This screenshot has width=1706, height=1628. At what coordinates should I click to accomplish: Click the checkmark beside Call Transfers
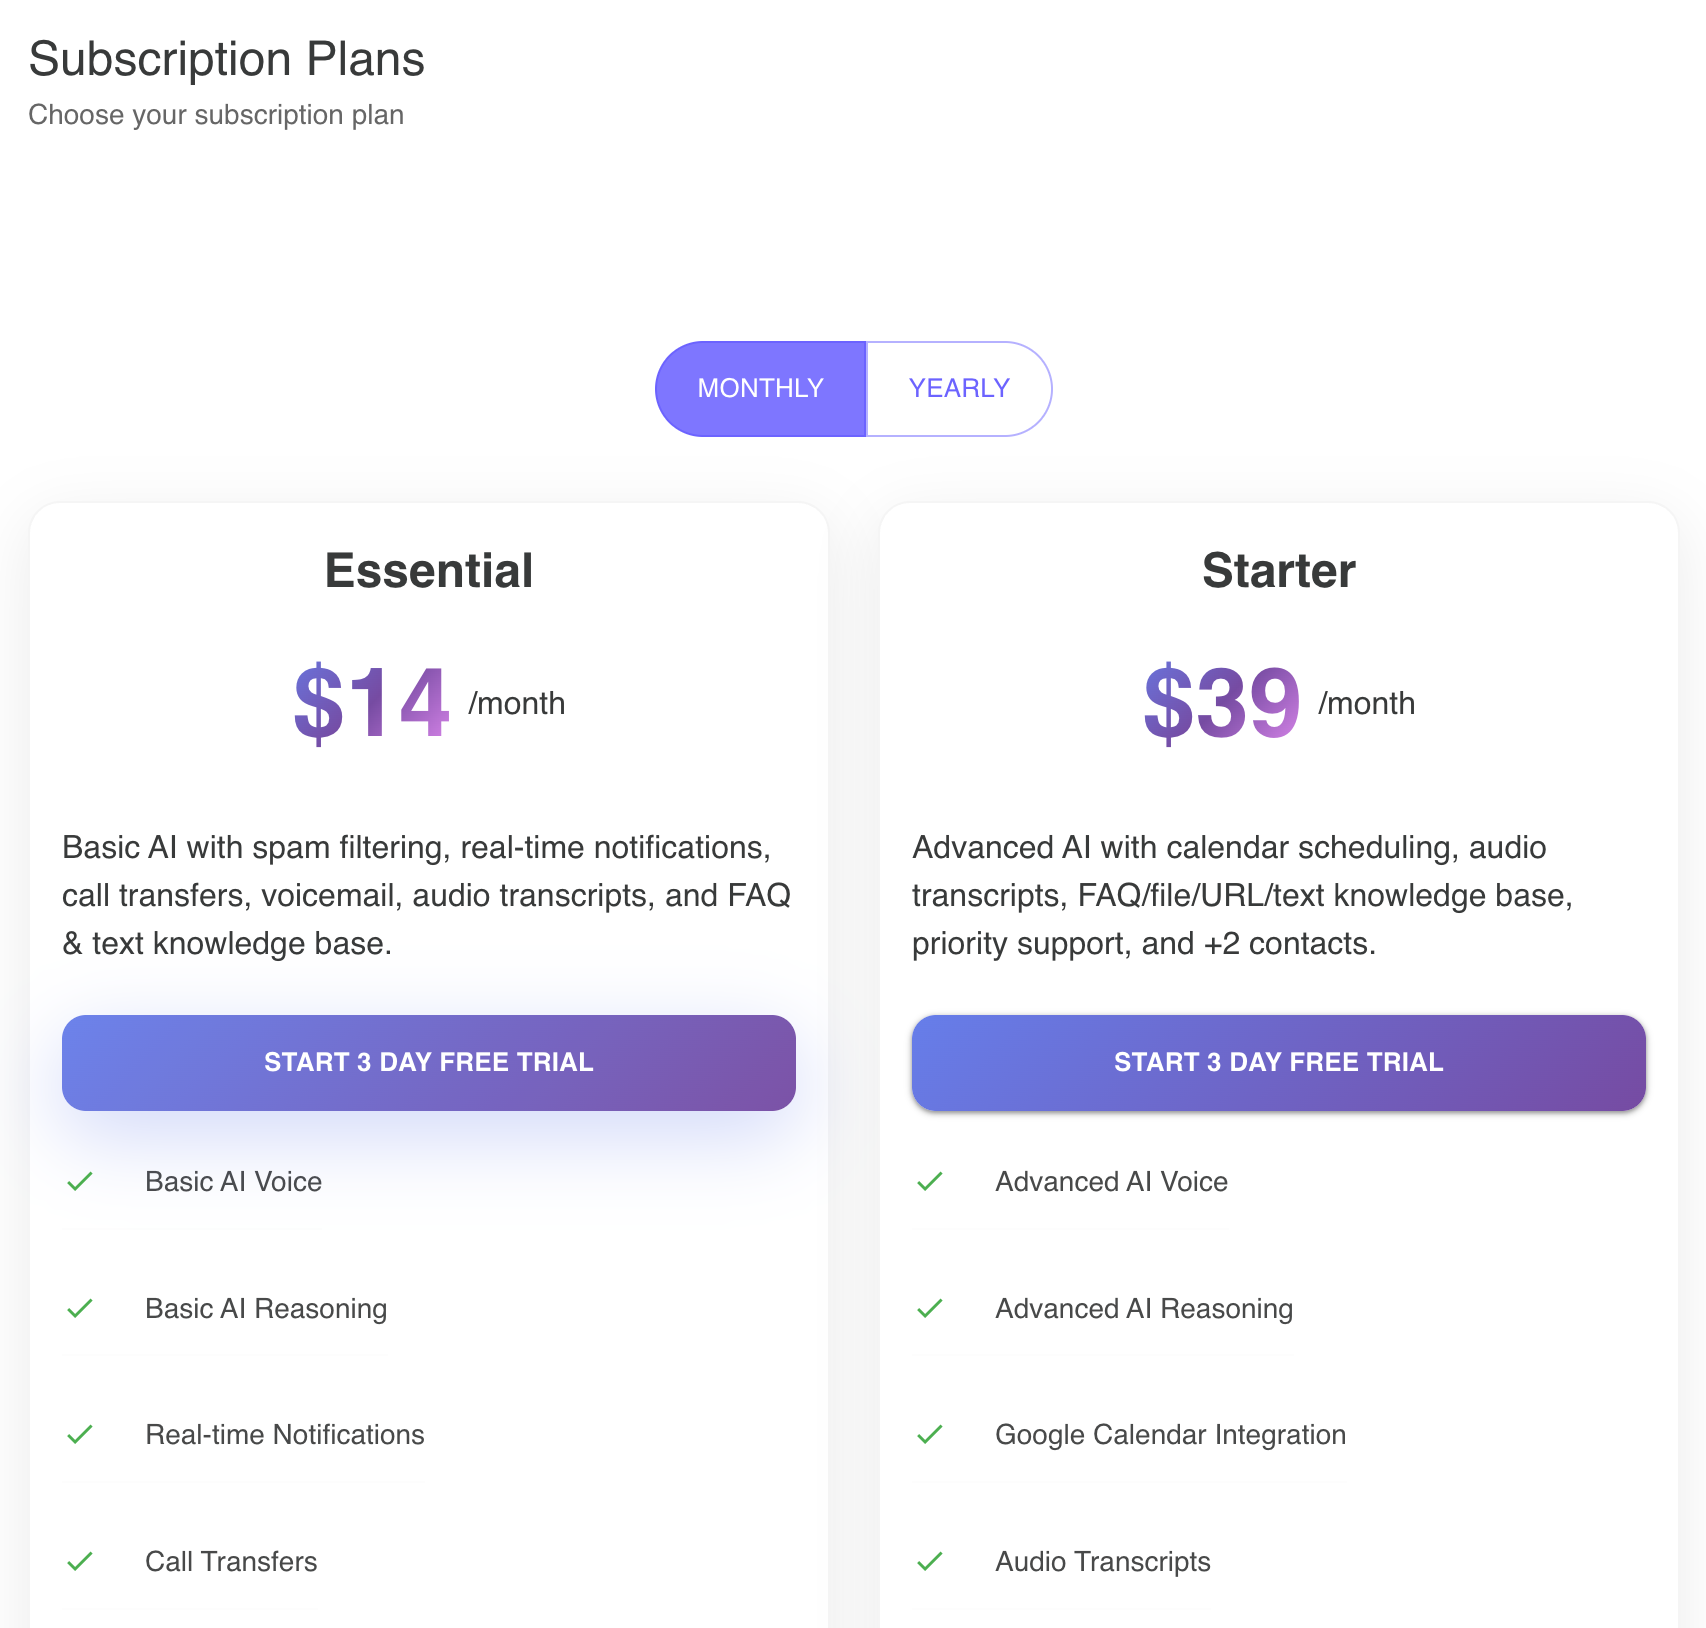coord(80,1561)
